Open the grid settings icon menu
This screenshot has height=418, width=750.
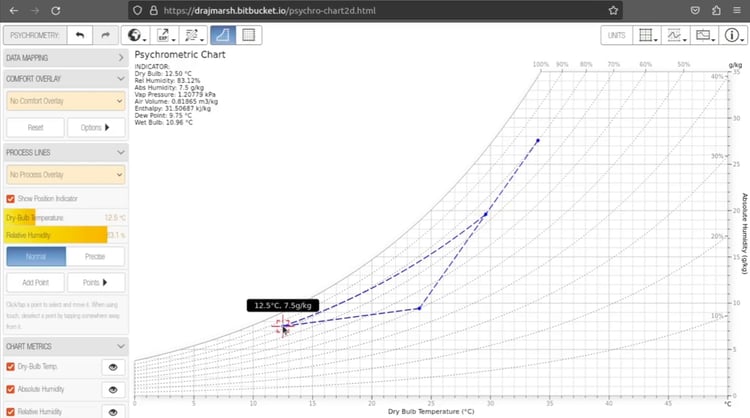pos(647,35)
